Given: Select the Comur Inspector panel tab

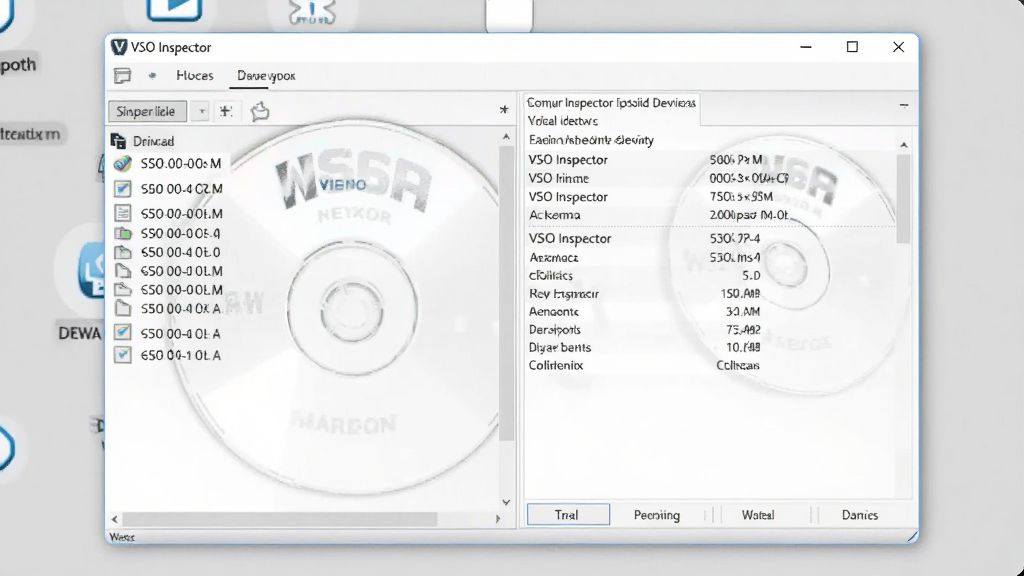Looking at the screenshot, I should [611, 103].
